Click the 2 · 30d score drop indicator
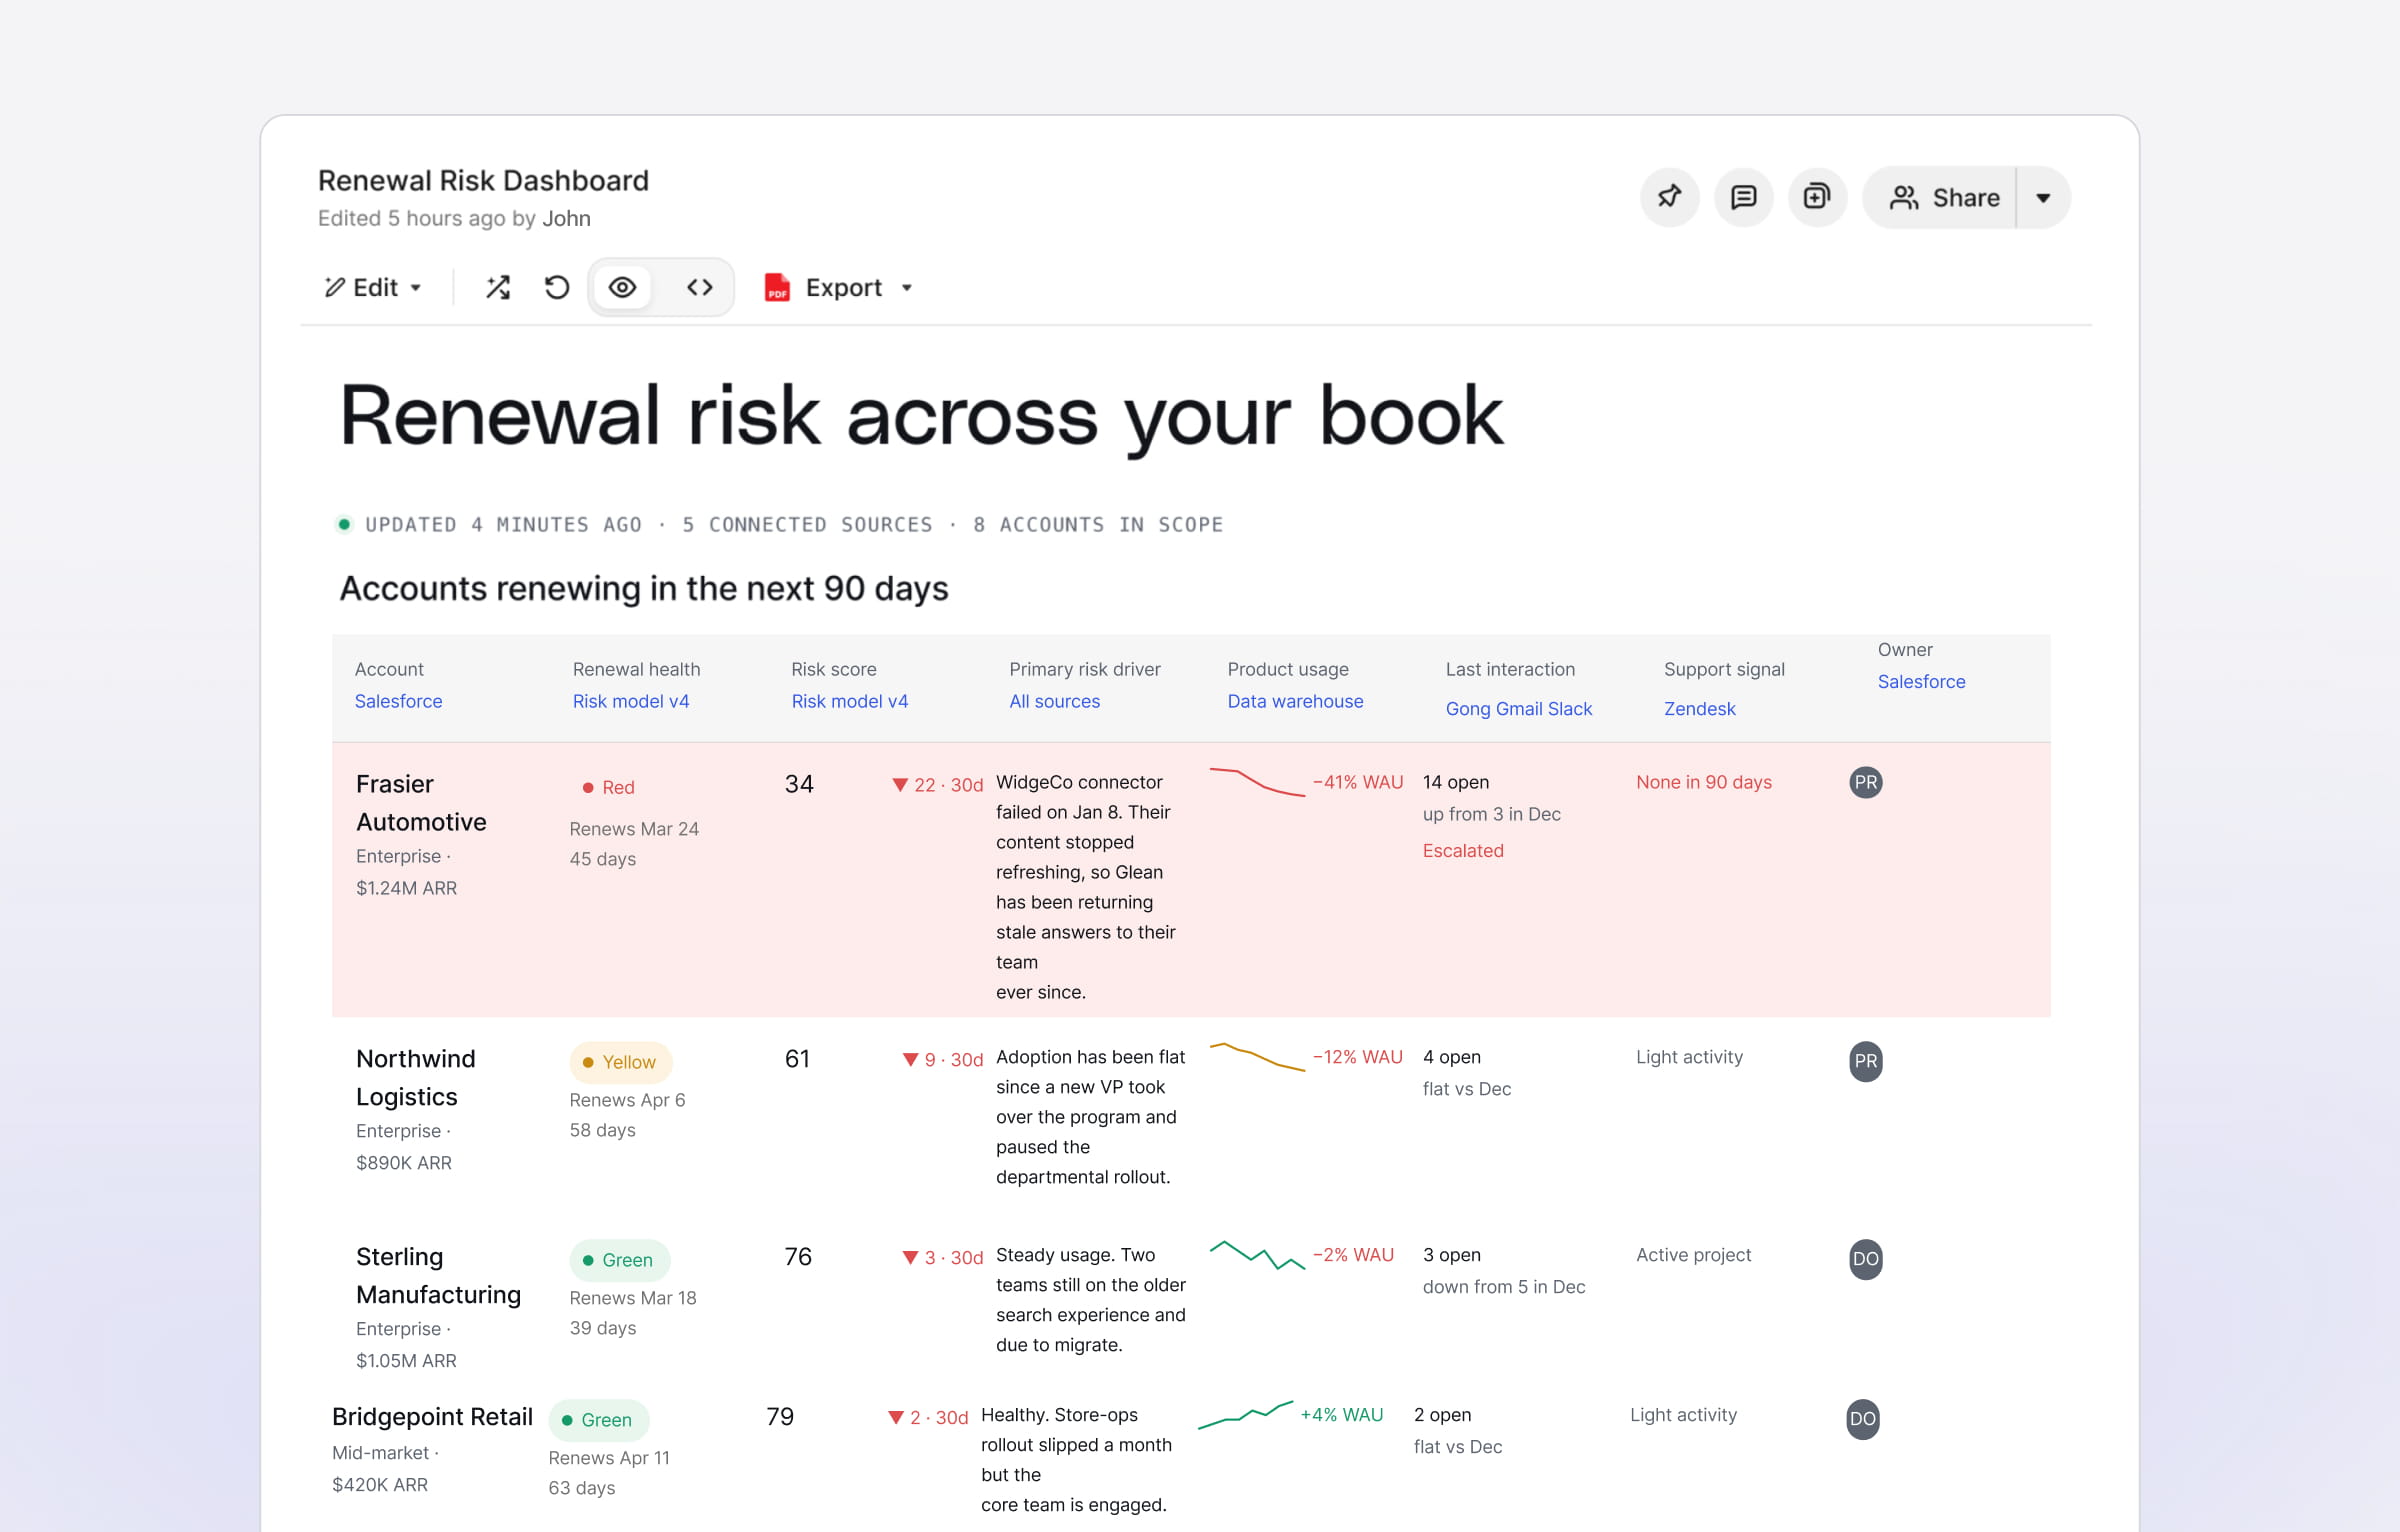Image resolution: width=2400 pixels, height=1532 pixels. coord(928,1418)
